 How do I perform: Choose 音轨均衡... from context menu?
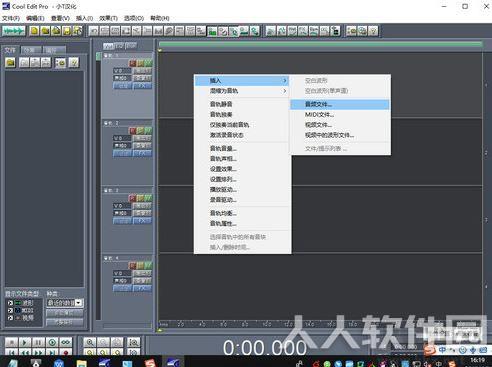242,213
